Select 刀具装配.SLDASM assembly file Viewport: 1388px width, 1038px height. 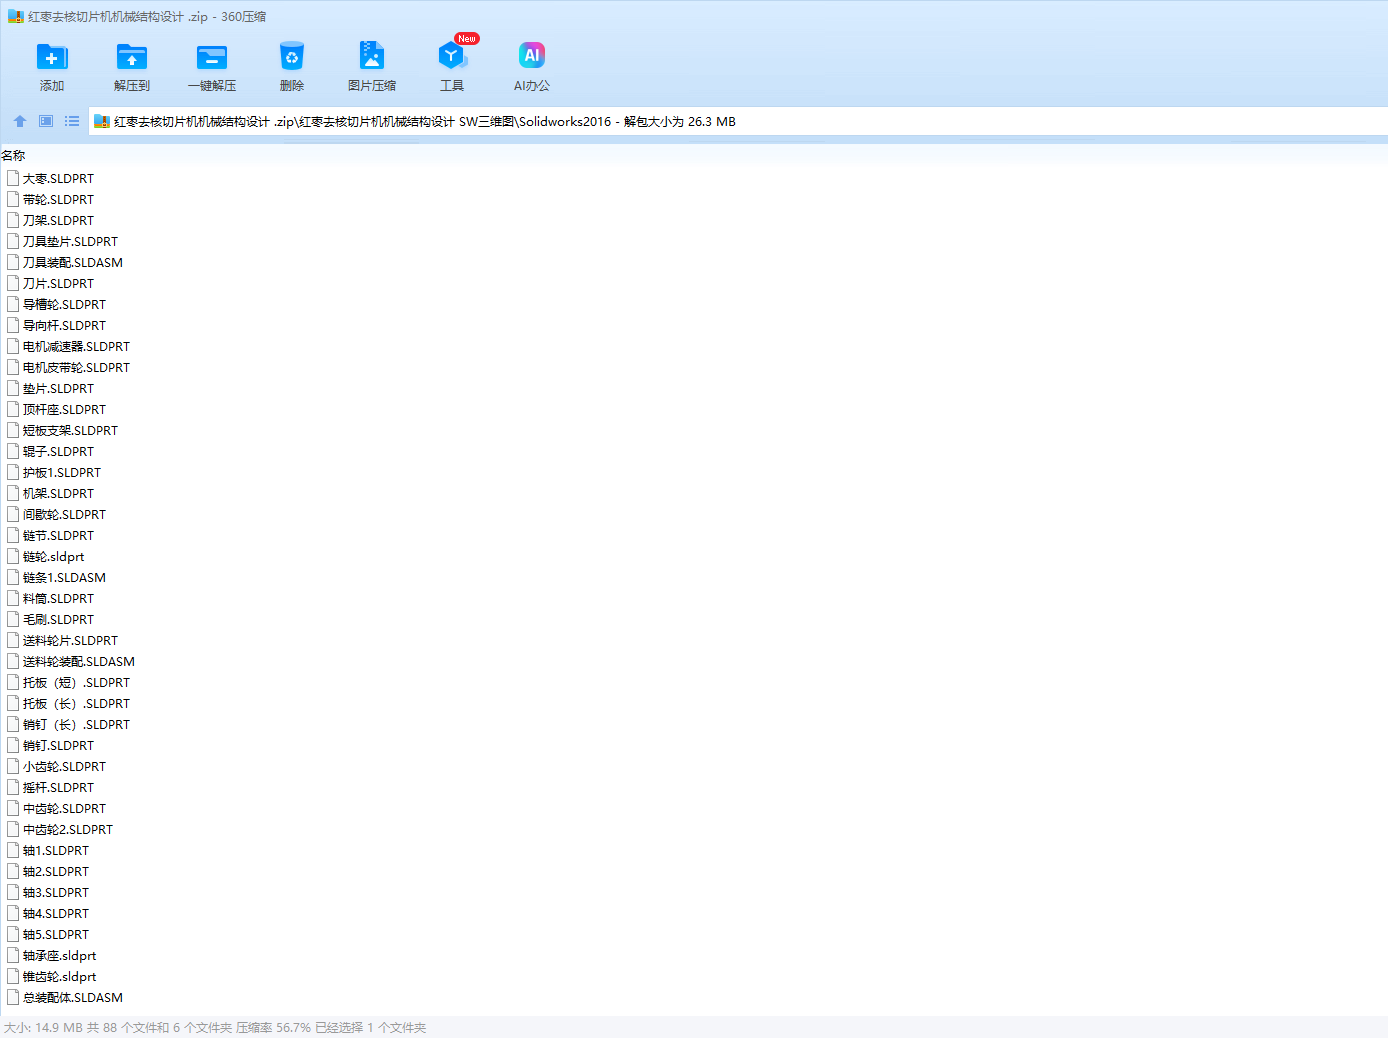click(x=72, y=263)
